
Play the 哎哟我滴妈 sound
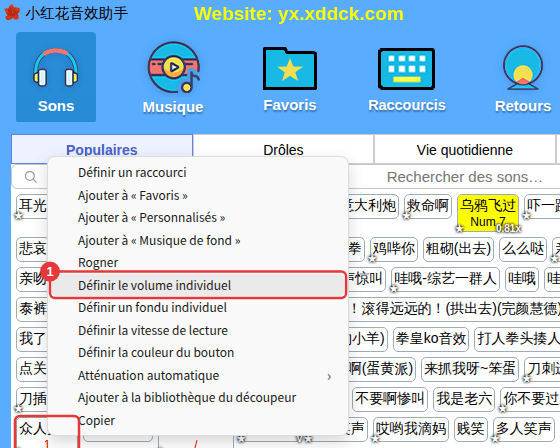(411, 429)
